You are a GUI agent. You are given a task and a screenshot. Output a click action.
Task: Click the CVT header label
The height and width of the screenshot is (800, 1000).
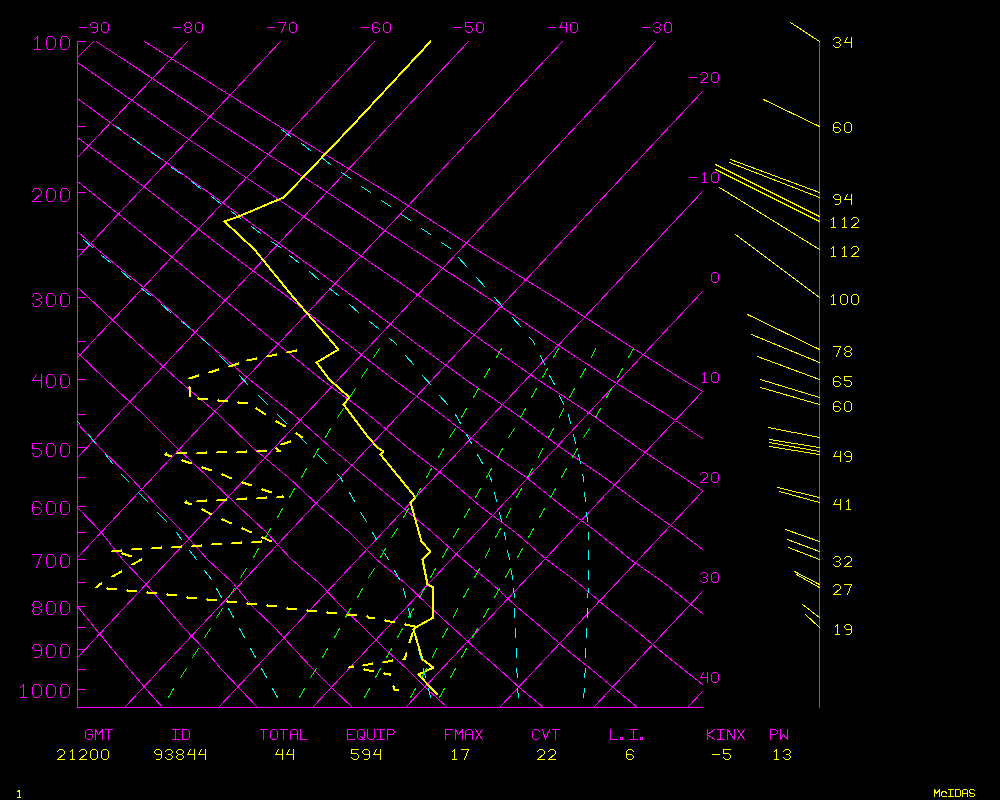point(546,735)
